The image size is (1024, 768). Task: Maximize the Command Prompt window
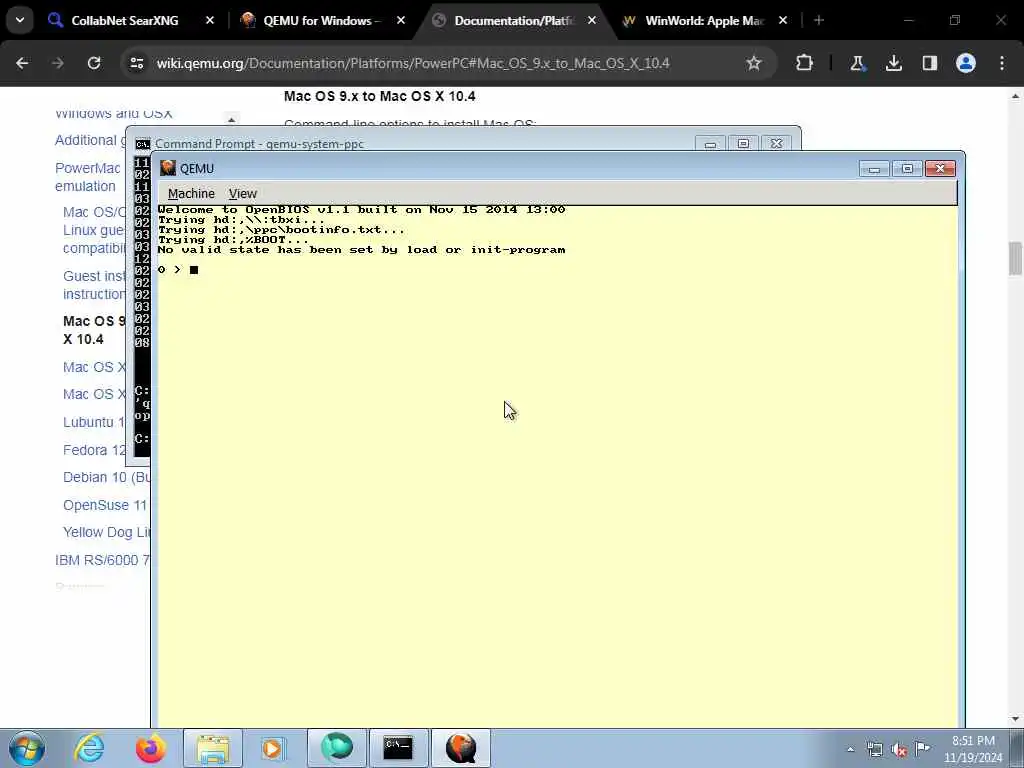pos(743,143)
